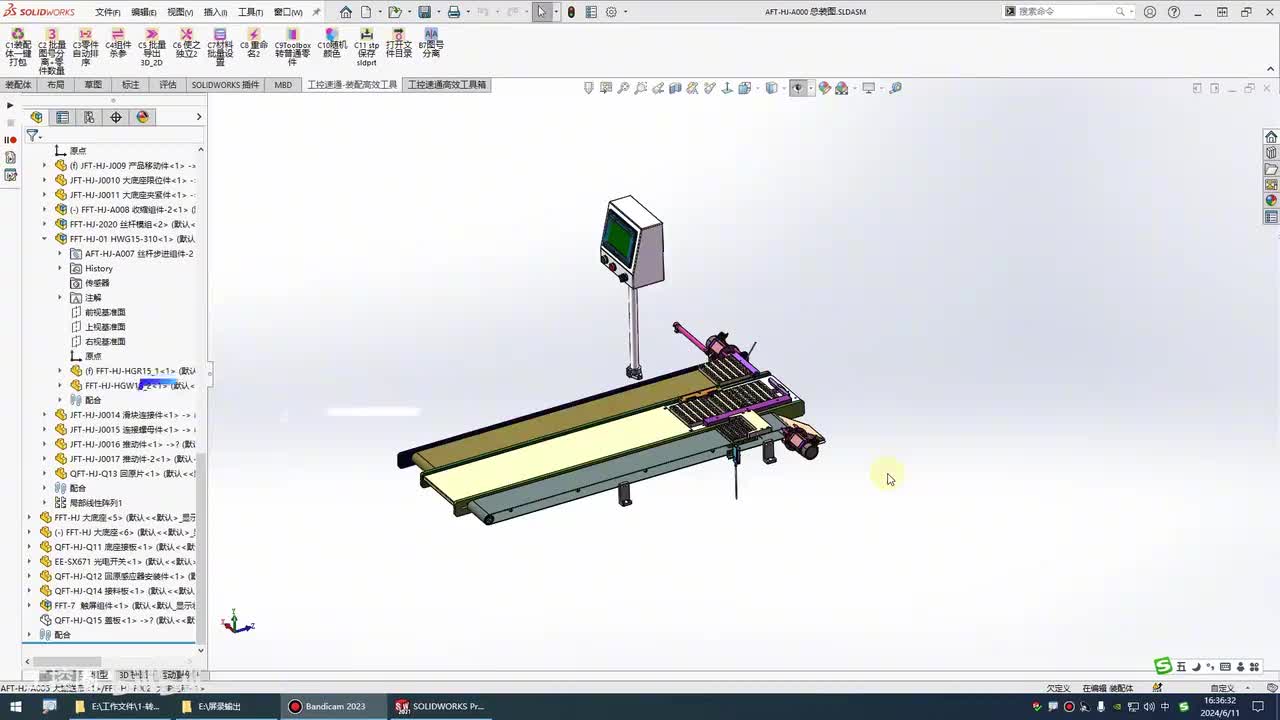Open the user login account icon

[1149, 12]
